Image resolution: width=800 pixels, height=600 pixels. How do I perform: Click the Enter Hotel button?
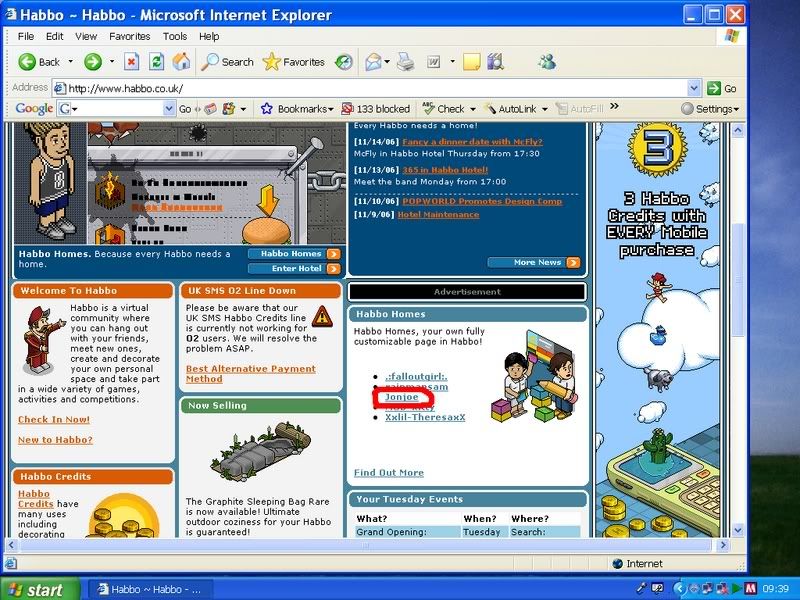(x=294, y=268)
